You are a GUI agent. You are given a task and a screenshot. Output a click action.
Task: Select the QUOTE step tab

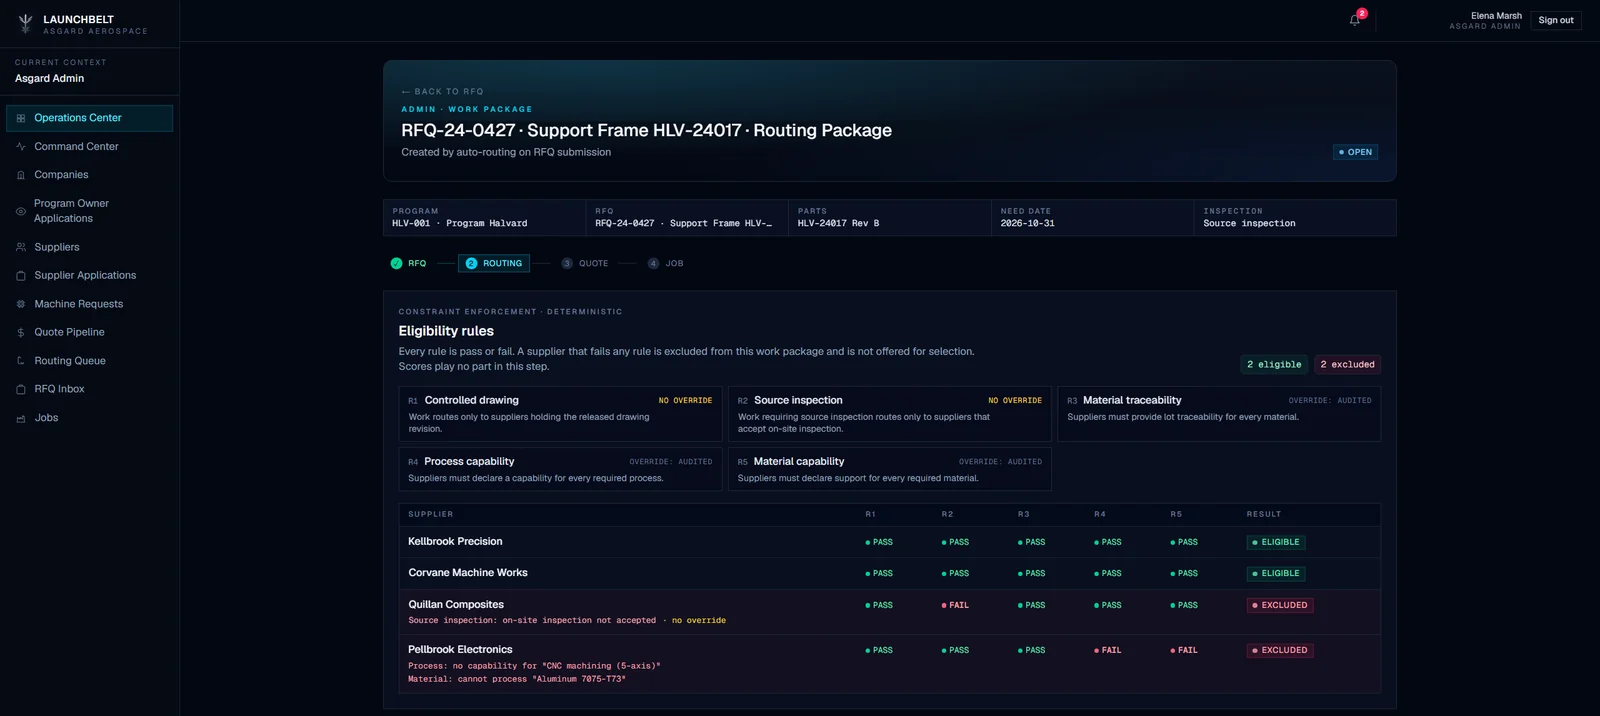point(585,264)
